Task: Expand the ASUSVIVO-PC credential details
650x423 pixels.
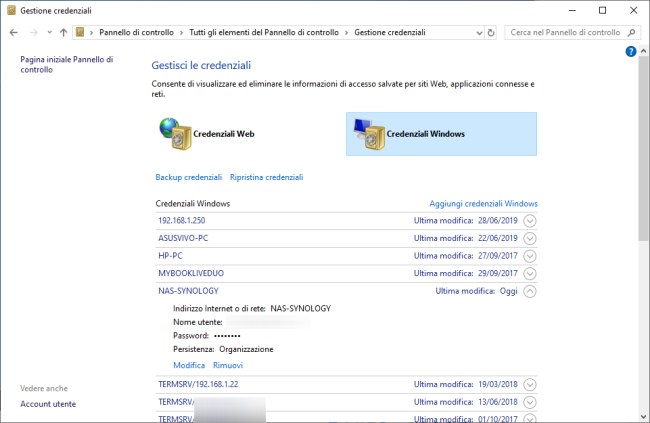Action: 530,238
